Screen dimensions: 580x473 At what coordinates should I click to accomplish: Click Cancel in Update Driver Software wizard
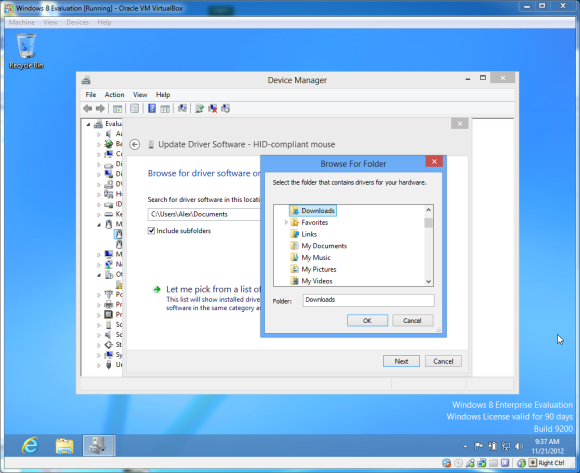443,361
